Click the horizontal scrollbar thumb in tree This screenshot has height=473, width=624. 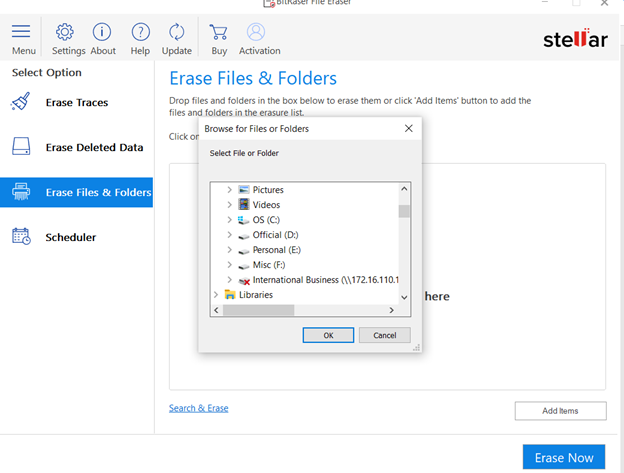(x=258, y=310)
